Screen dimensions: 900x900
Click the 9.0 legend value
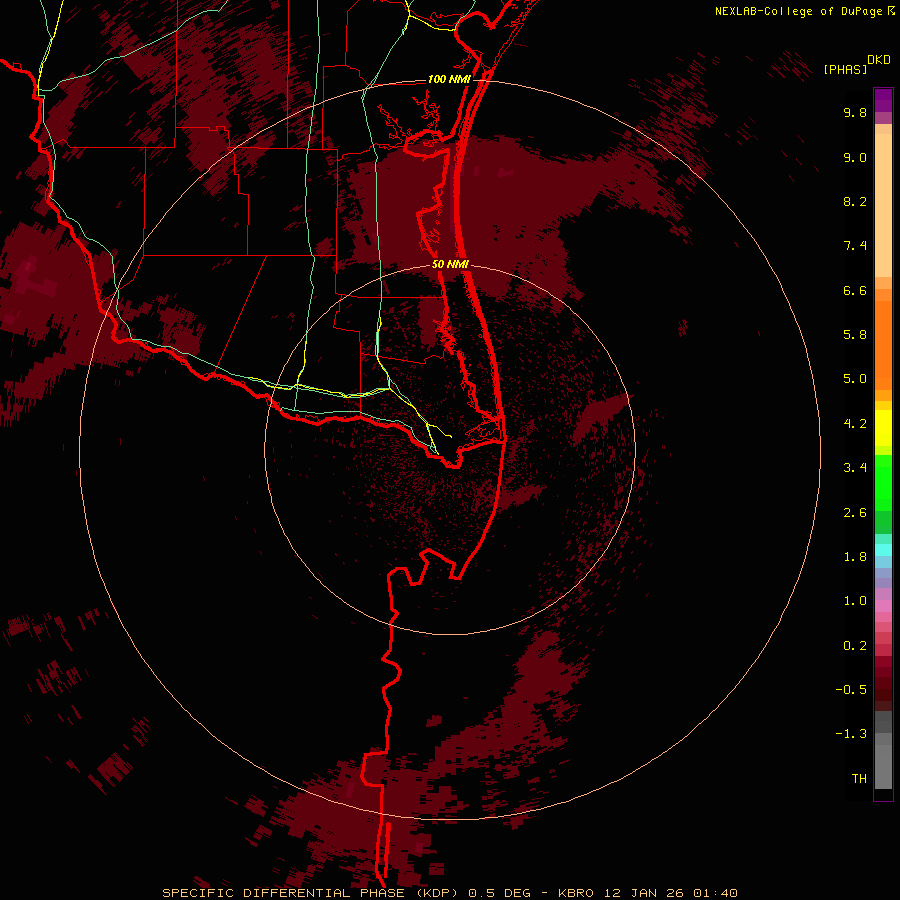(855, 157)
